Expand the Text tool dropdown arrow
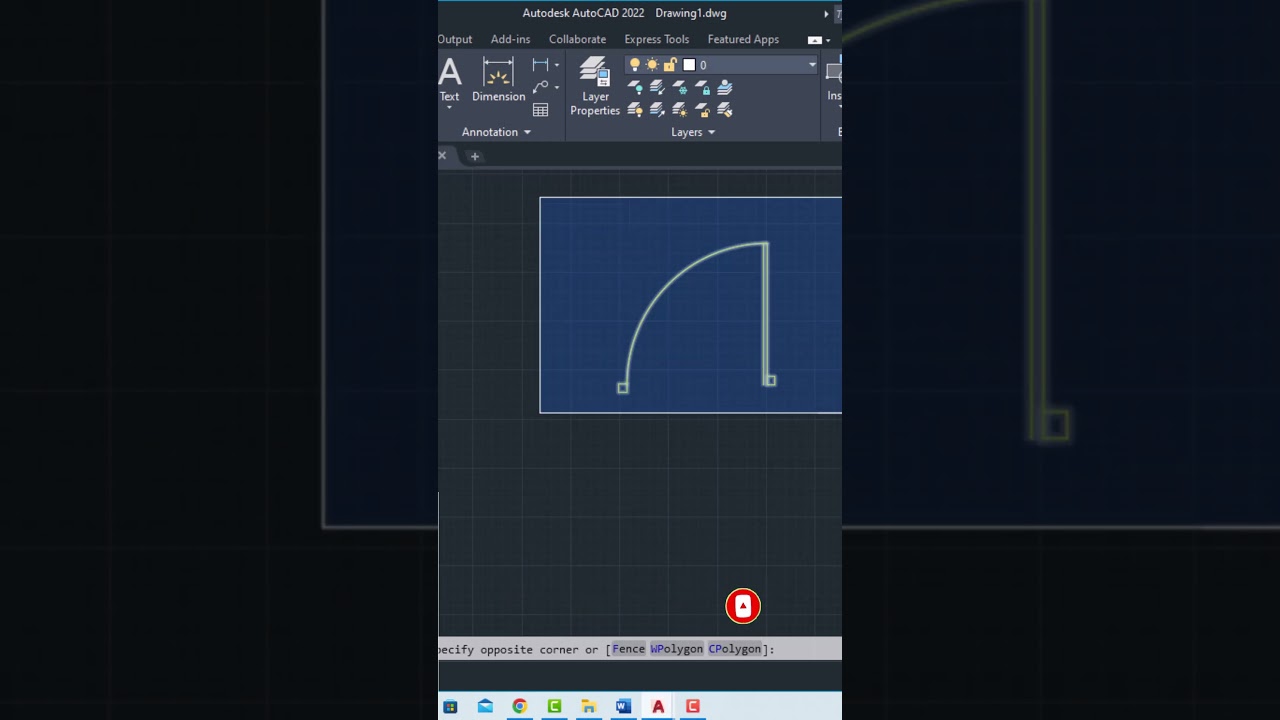Viewport: 1280px width, 720px height. coord(450,108)
